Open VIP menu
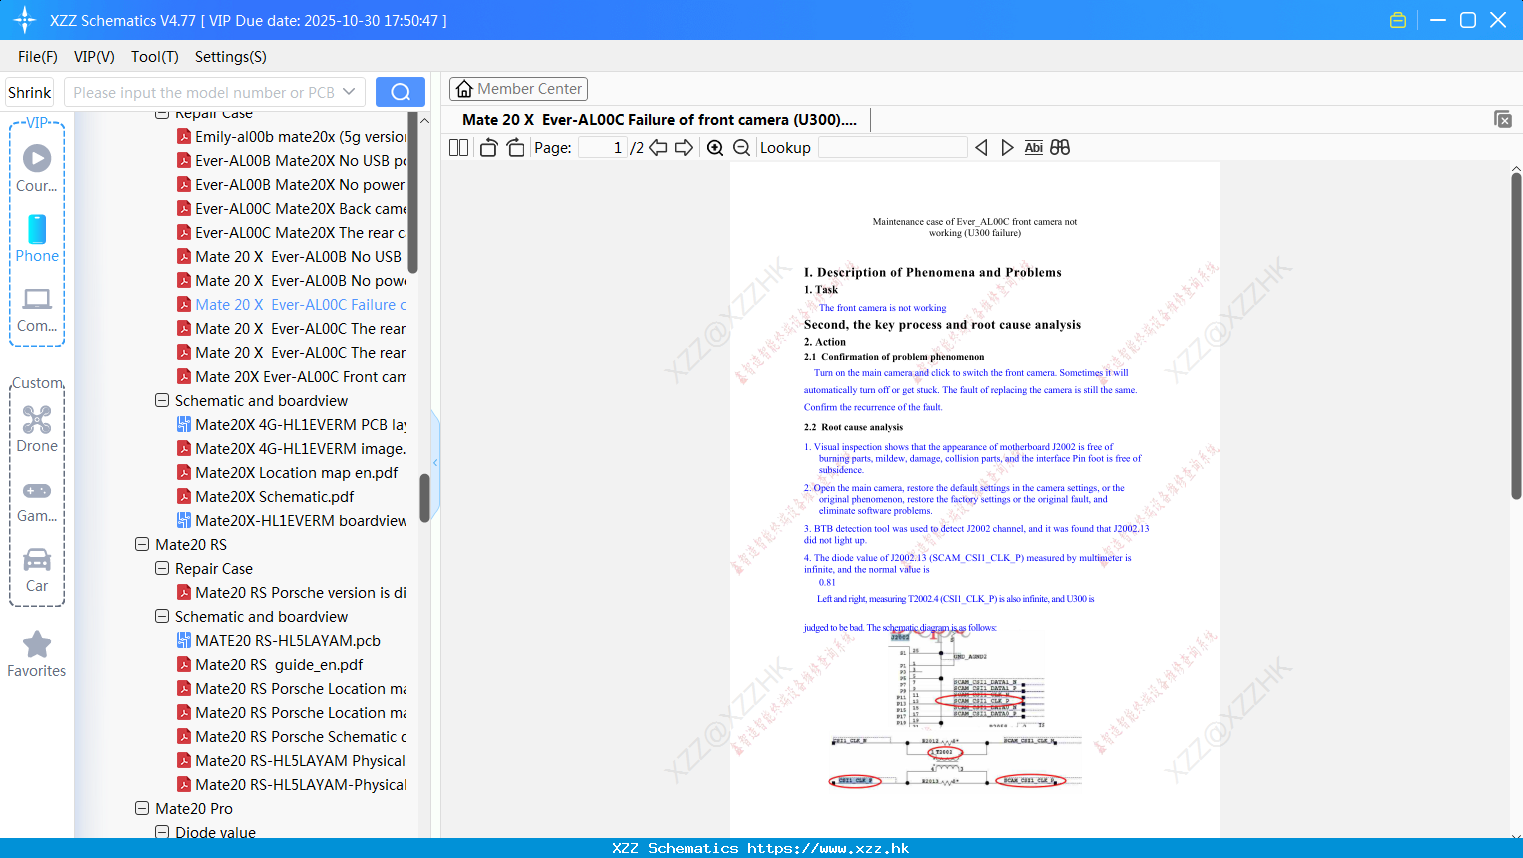1523x858 pixels. click(x=94, y=57)
